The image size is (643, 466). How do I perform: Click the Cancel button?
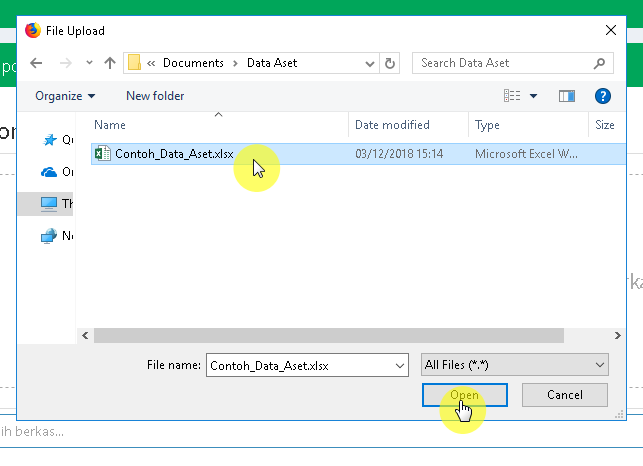[565, 395]
